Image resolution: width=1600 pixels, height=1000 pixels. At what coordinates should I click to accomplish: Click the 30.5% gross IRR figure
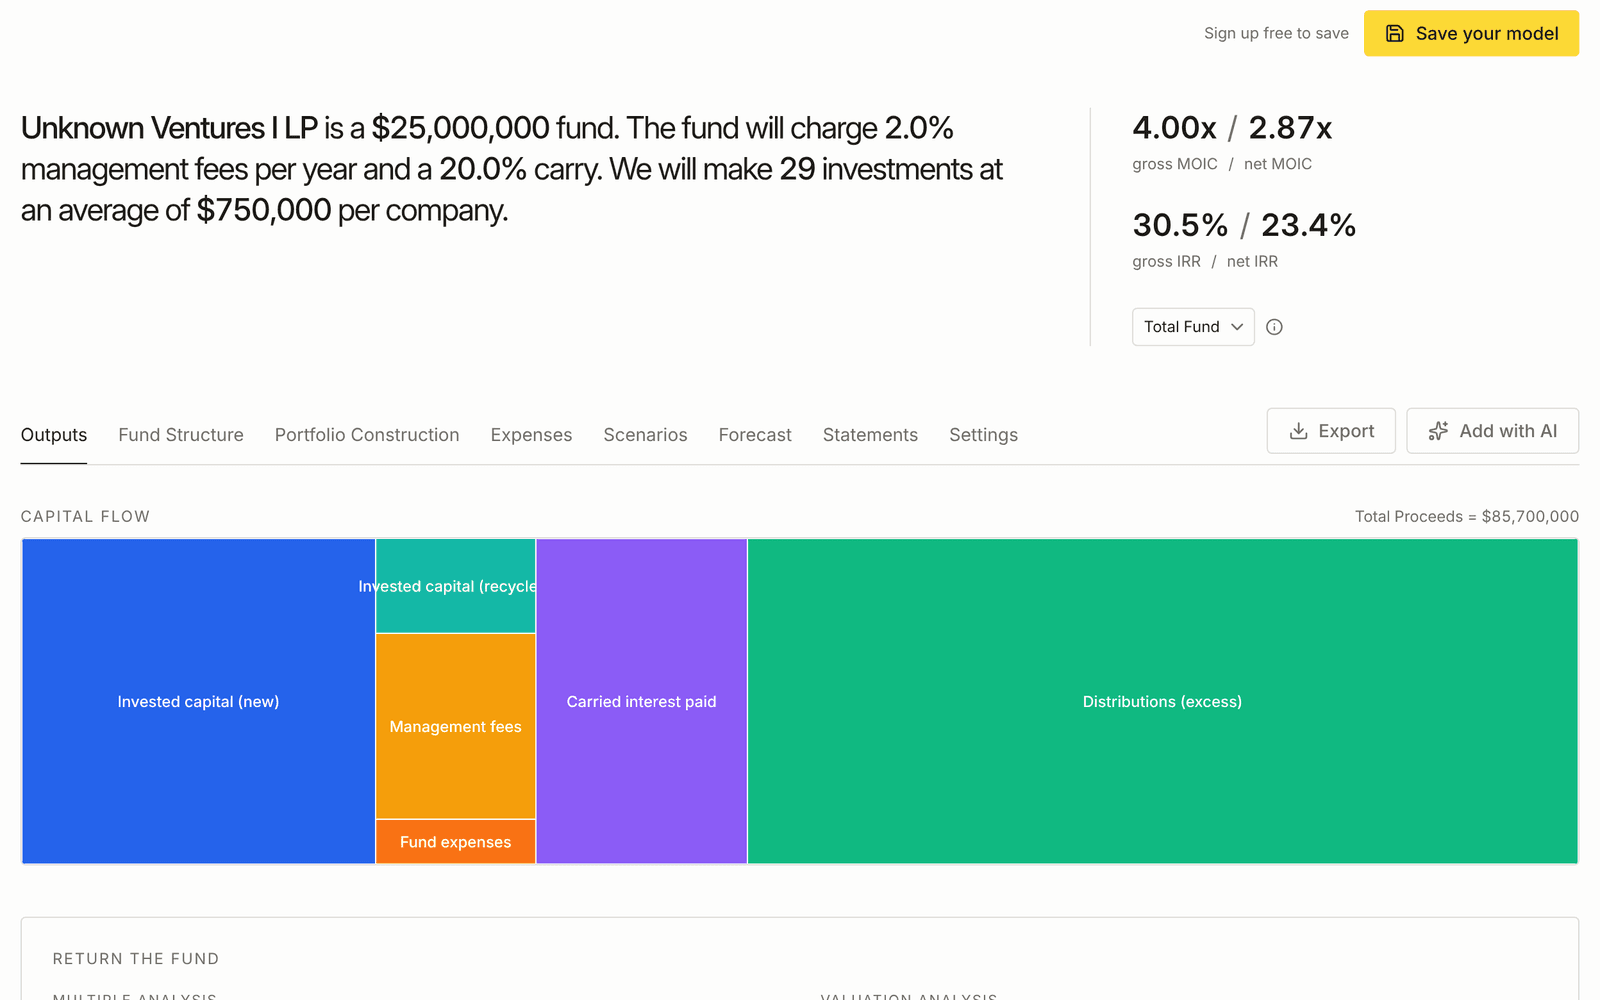click(1180, 225)
